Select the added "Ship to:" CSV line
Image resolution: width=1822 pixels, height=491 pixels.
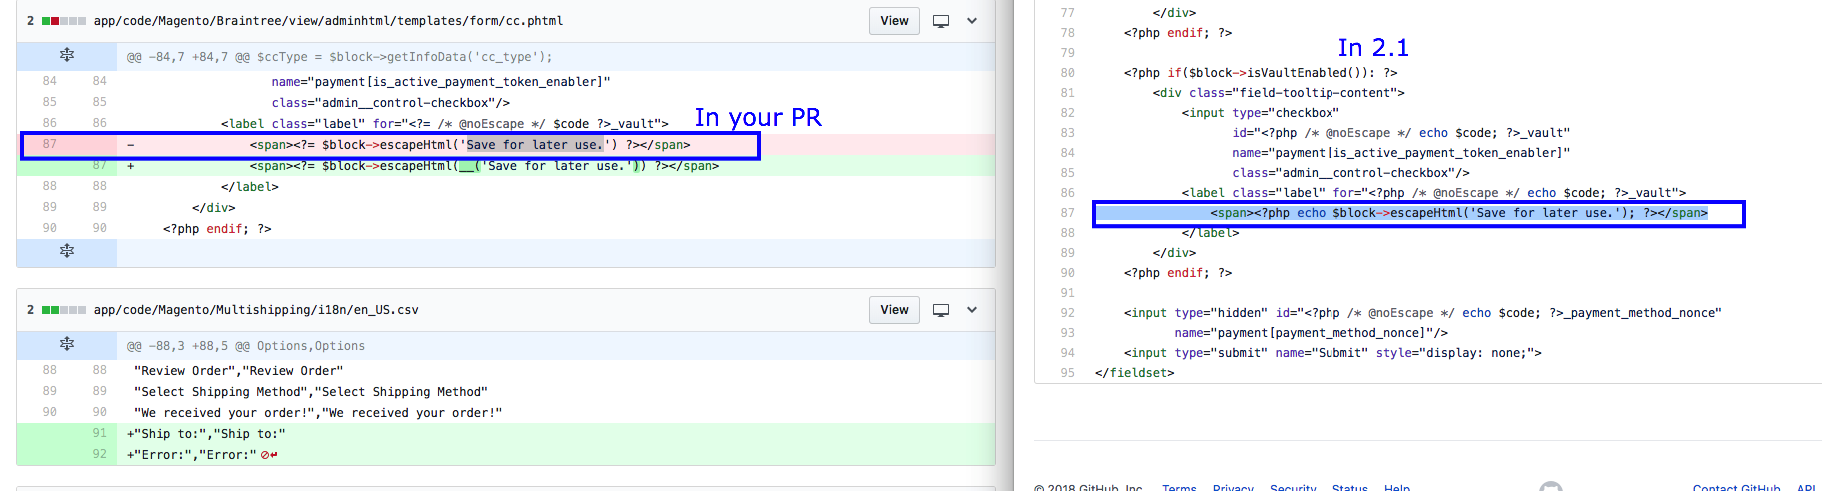click(556, 433)
